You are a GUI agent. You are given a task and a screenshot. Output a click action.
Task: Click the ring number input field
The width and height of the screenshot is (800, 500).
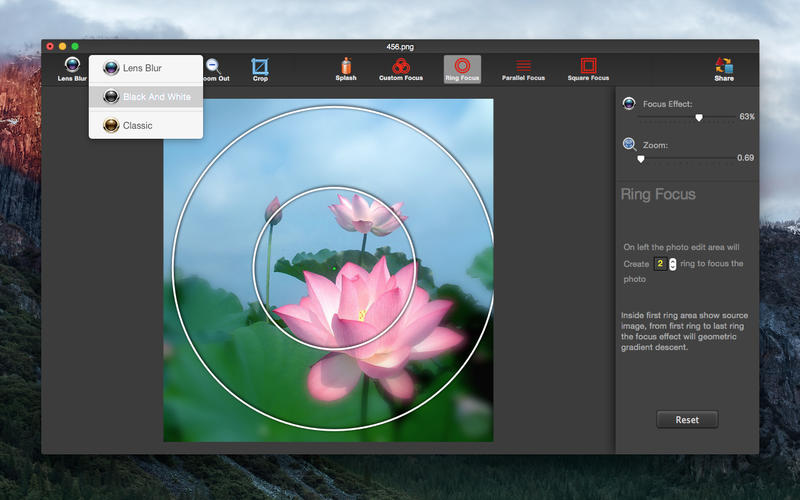click(x=661, y=264)
